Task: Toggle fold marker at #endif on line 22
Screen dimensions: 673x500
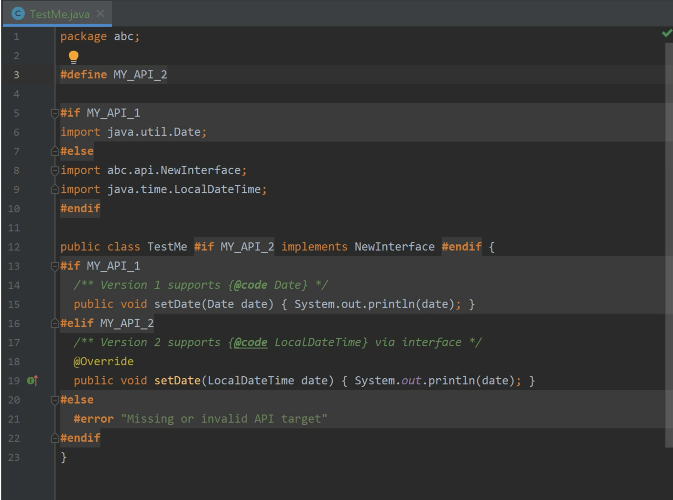Action: (56, 438)
